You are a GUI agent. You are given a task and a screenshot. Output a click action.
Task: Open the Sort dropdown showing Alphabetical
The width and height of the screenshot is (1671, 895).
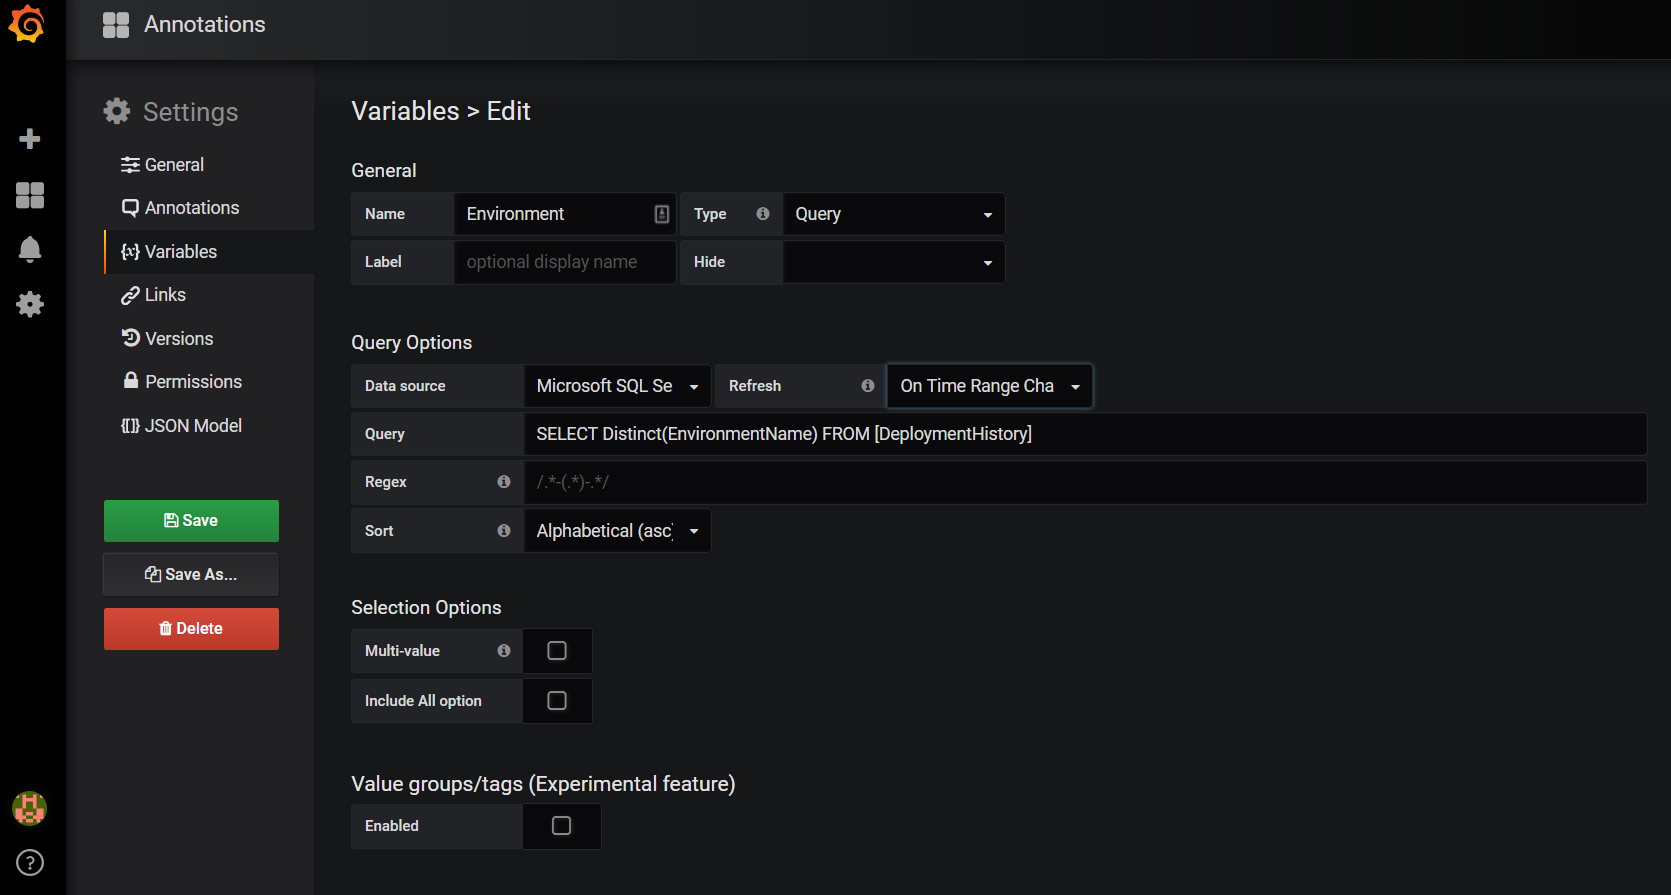click(x=617, y=531)
